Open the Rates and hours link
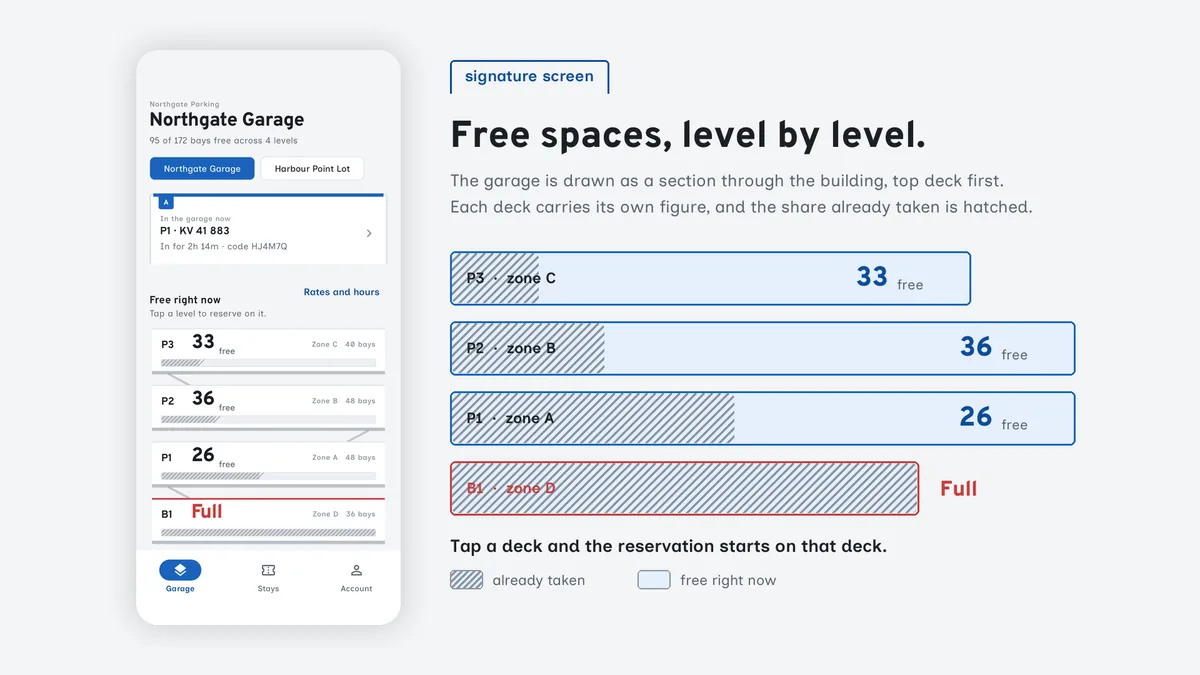The height and width of the screenshot is (675, 1200). coord(342,292)
